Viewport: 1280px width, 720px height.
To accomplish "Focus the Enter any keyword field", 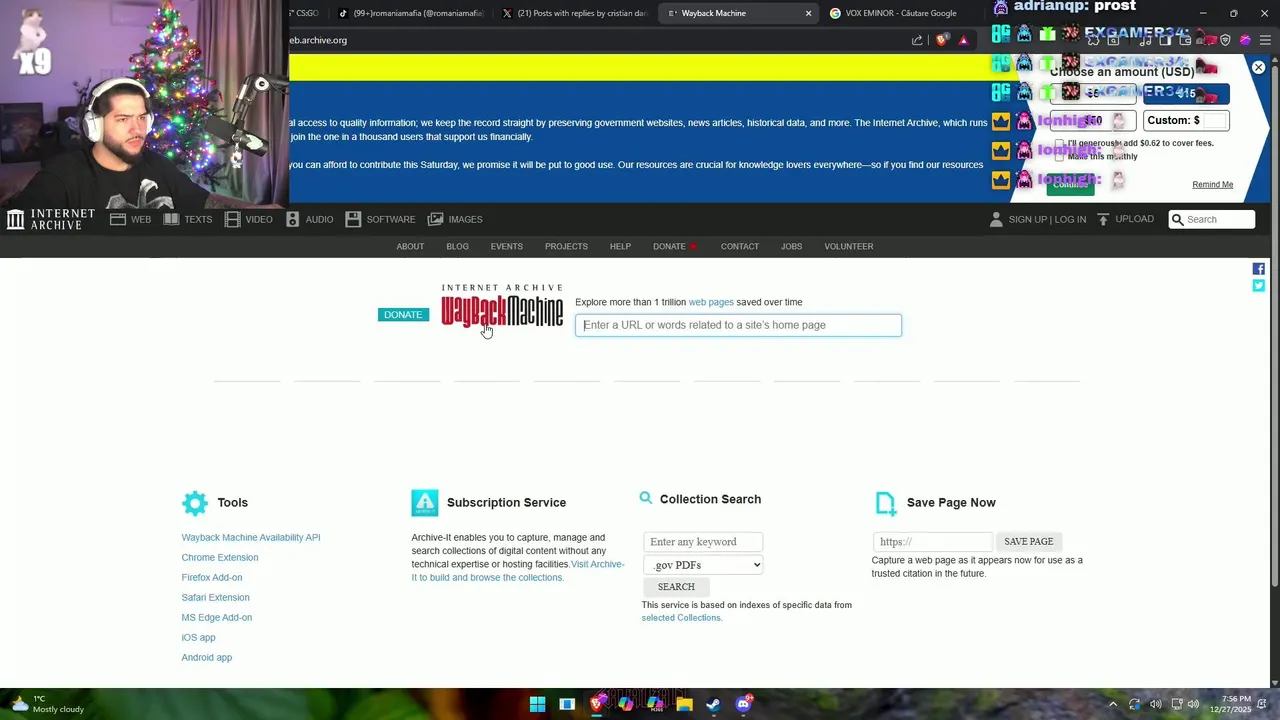I will coord(703,542).
